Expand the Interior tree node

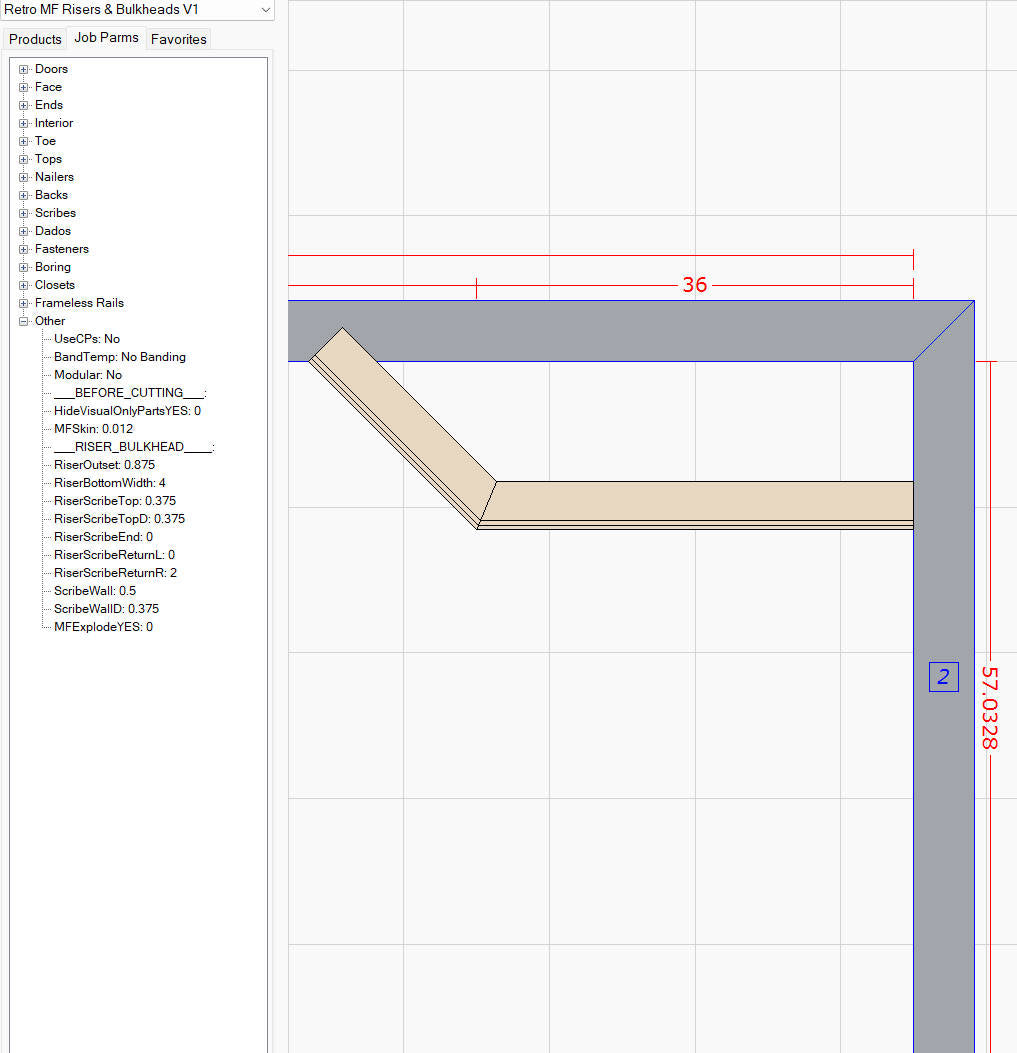coord(22,123)
